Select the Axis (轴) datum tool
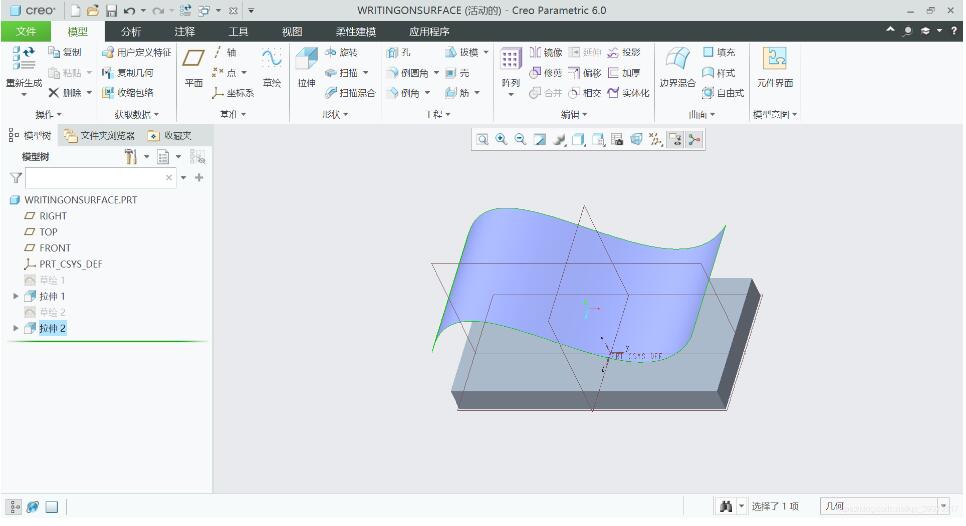The height and width of the screenshot is (526, 966). pyautogui.click(x=225, y=52)
